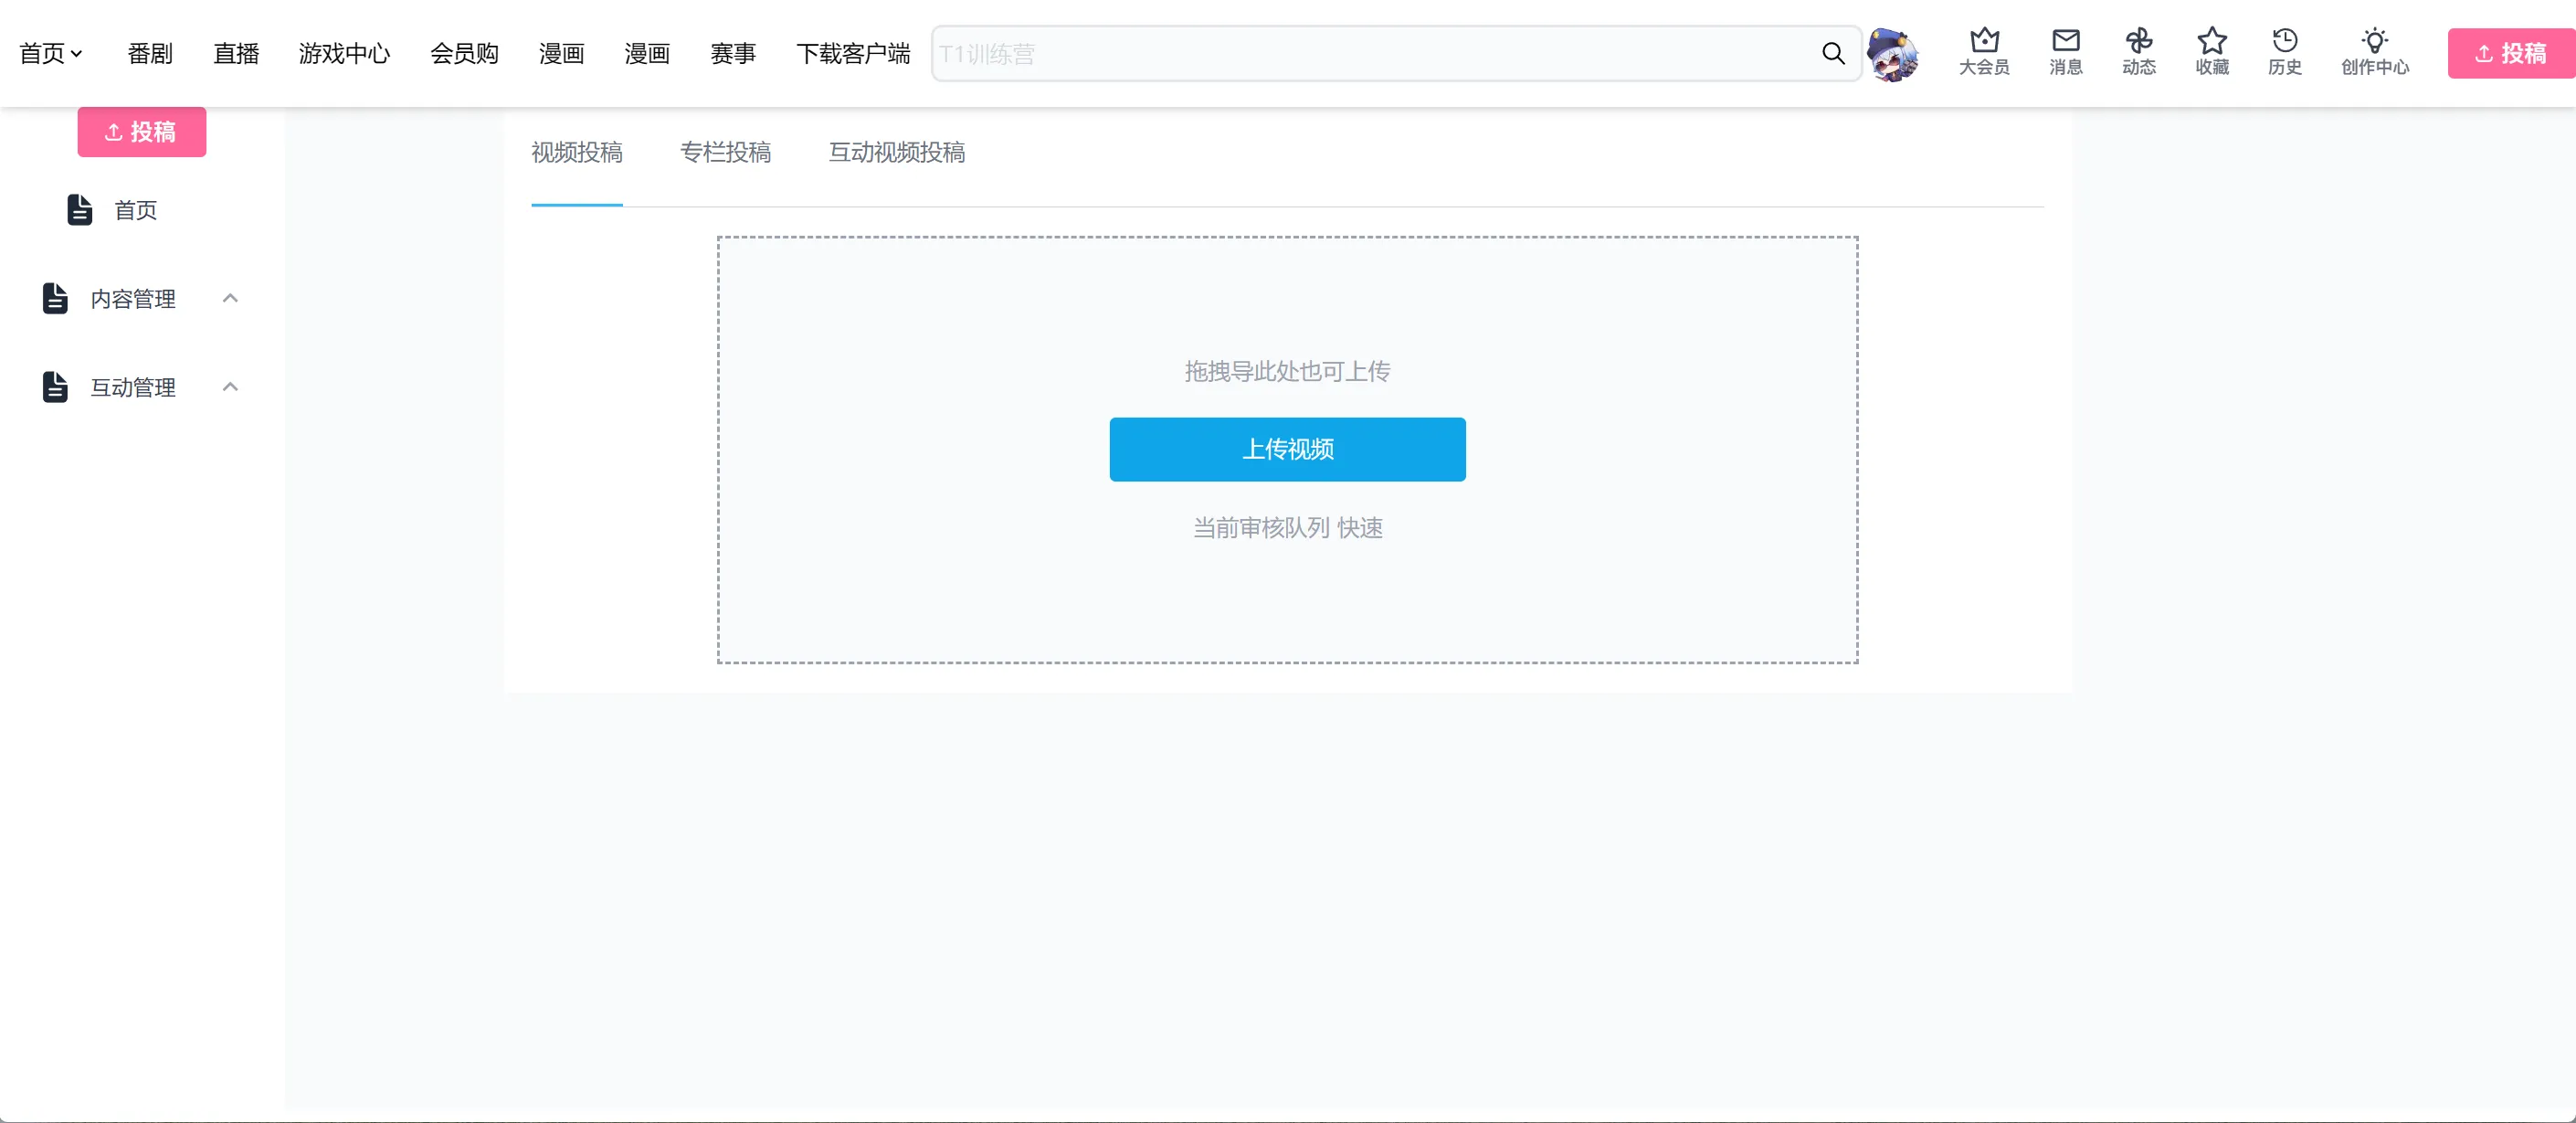2576x1123 pixels.
Task: Open the 收藏 star icon
Action: coord(2212,40)
